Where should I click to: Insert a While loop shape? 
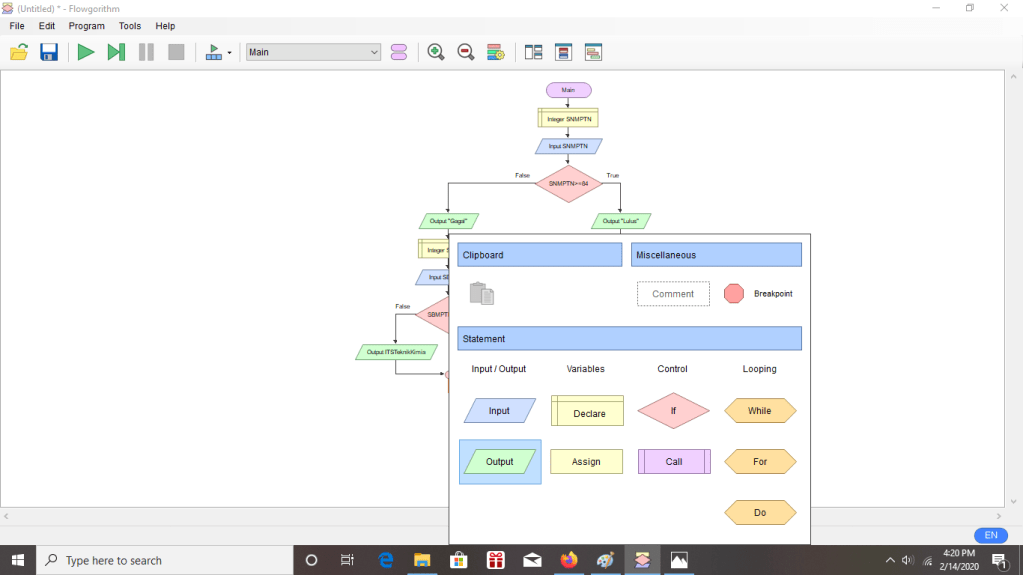click(760, 411)
